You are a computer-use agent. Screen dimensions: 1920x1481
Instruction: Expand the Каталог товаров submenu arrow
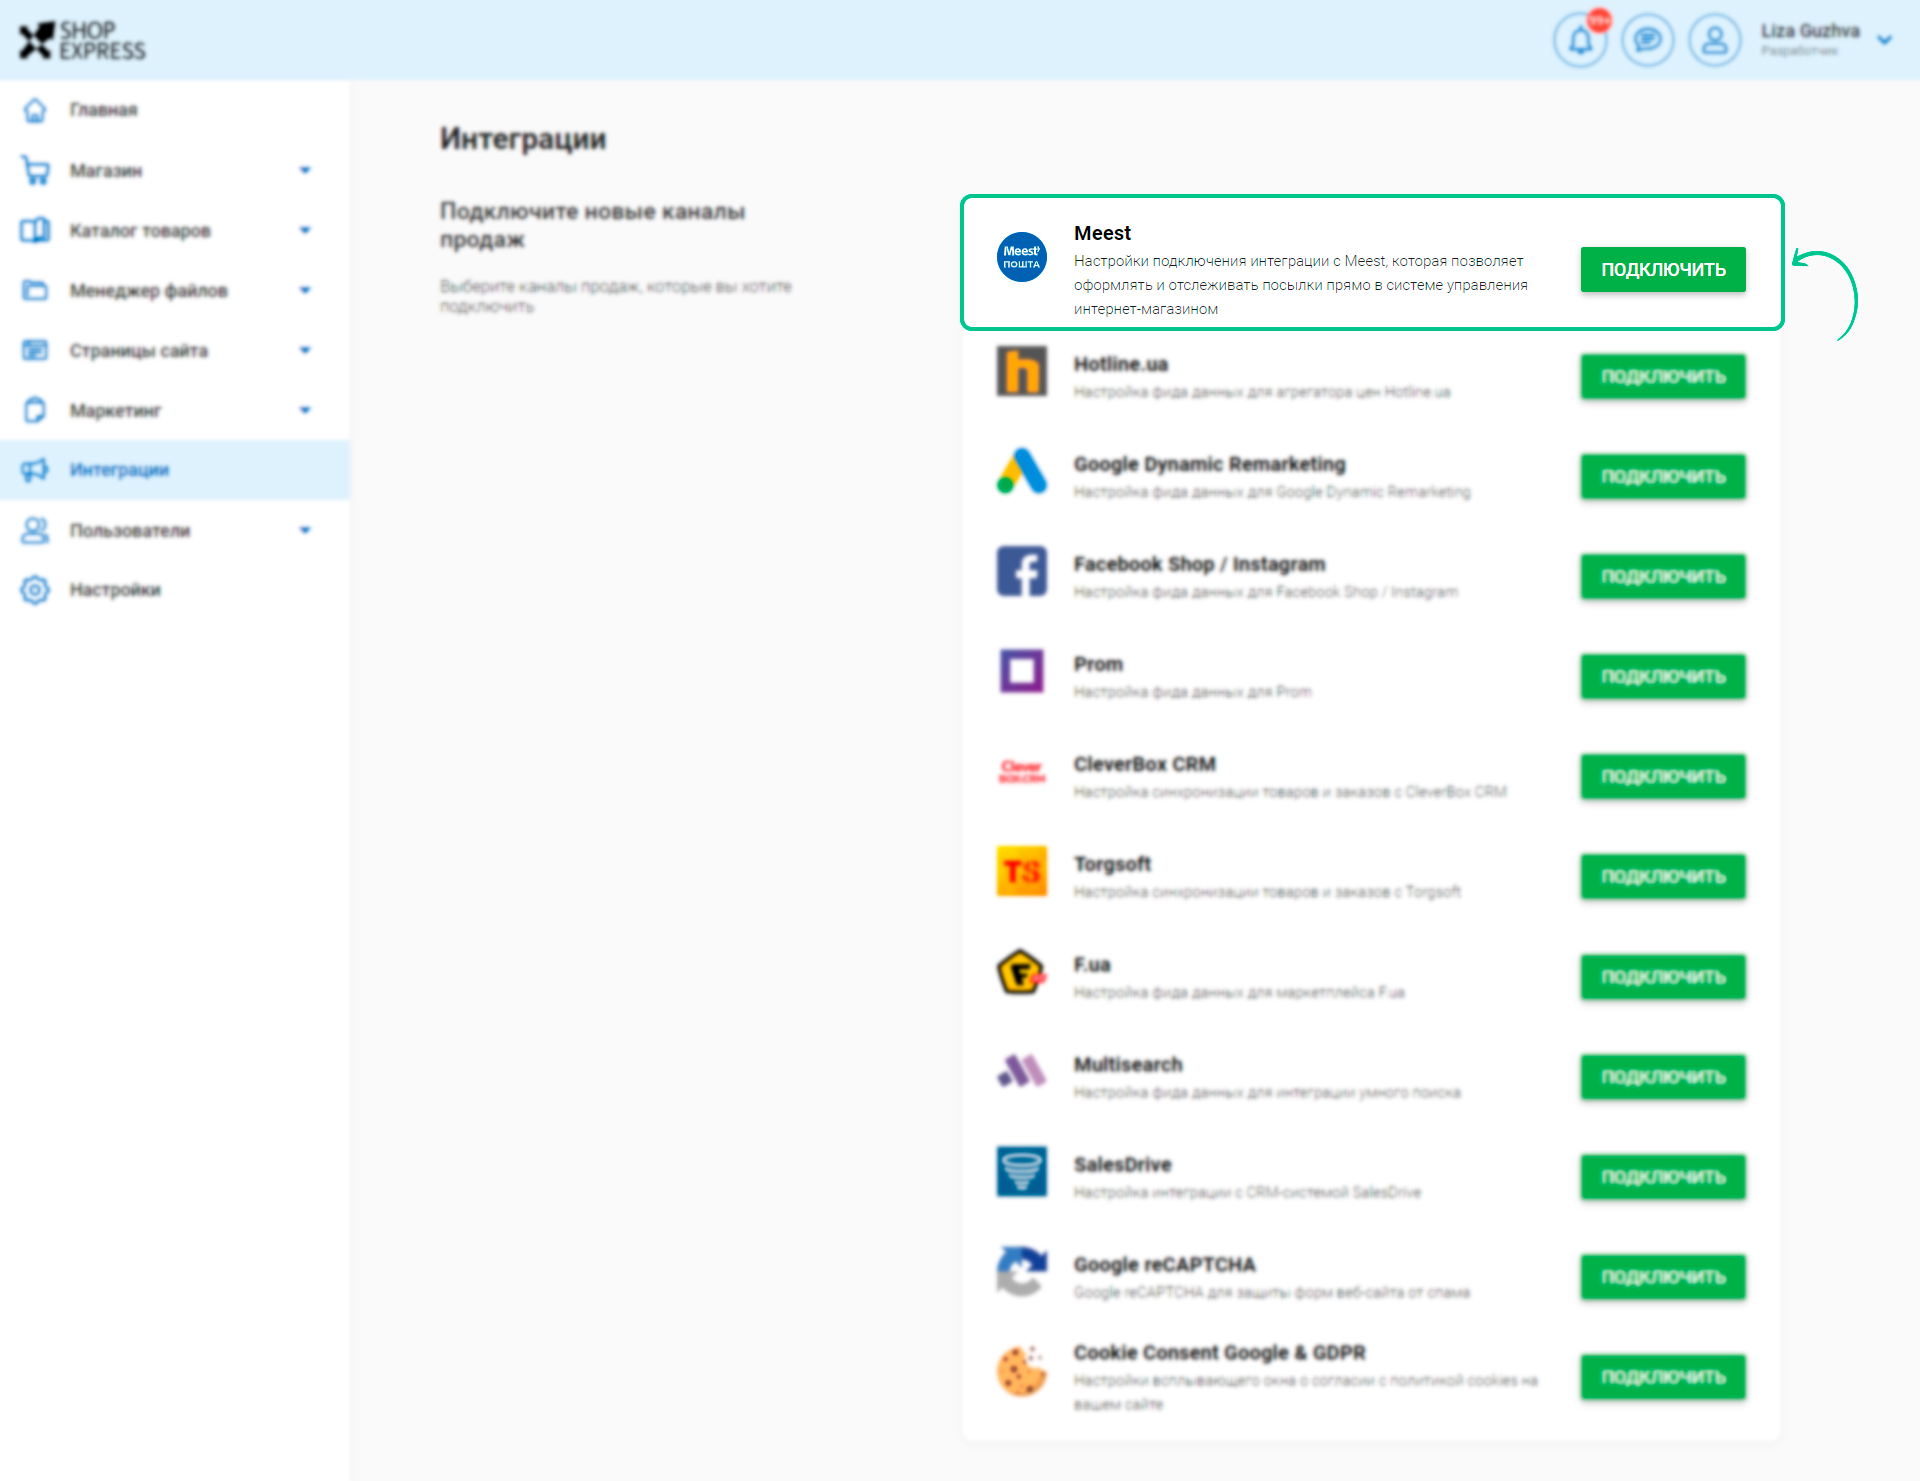click(305, 231)
